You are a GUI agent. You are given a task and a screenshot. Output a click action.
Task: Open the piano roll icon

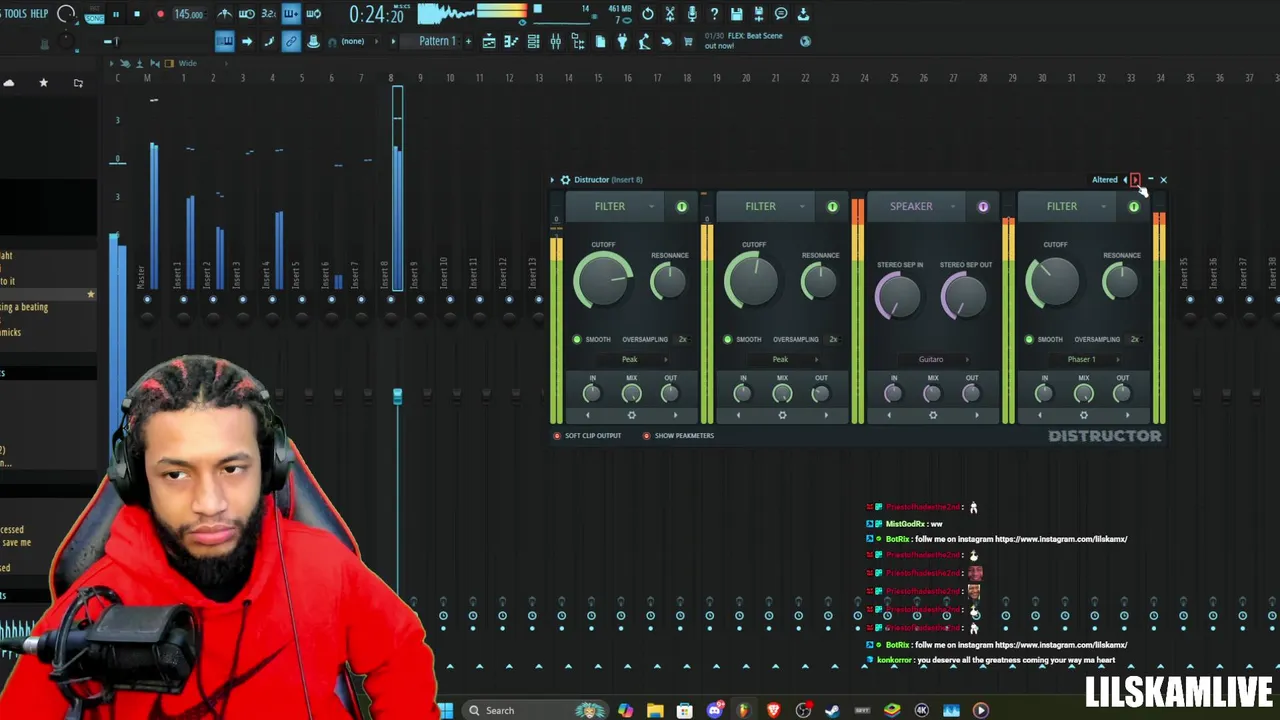click(x=511, y=41)
